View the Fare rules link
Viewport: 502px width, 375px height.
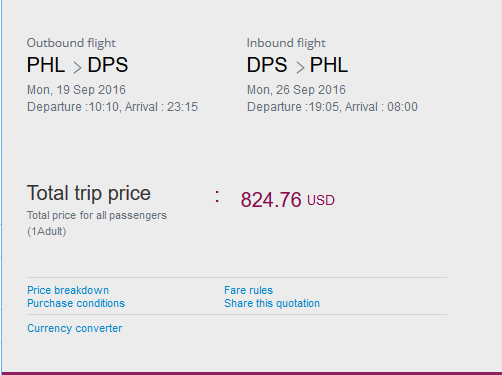(x=248, y=290)
